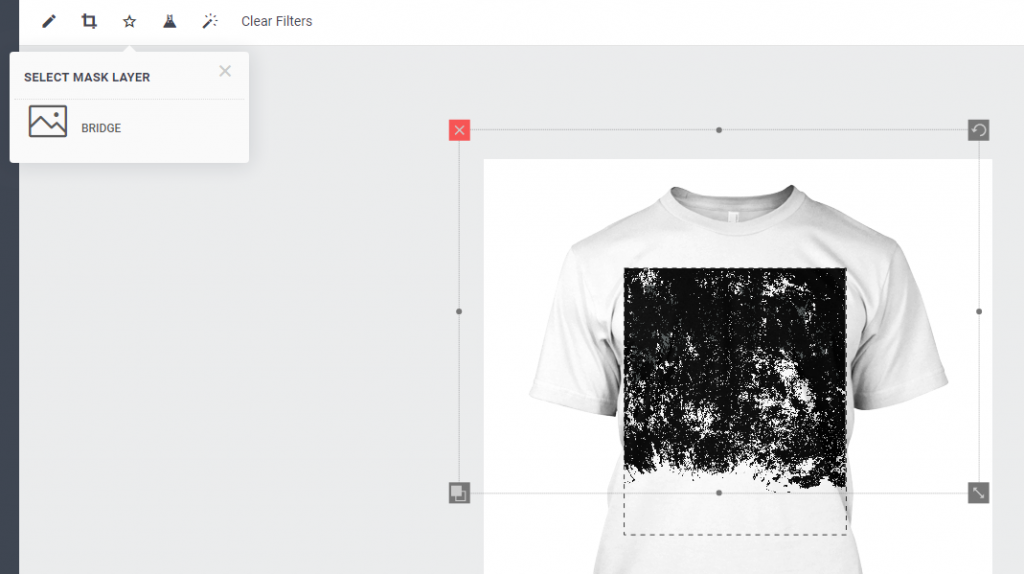Click the left-middle selection handle dot
This screenshot has height=574, width=1024.
point(459,311)
